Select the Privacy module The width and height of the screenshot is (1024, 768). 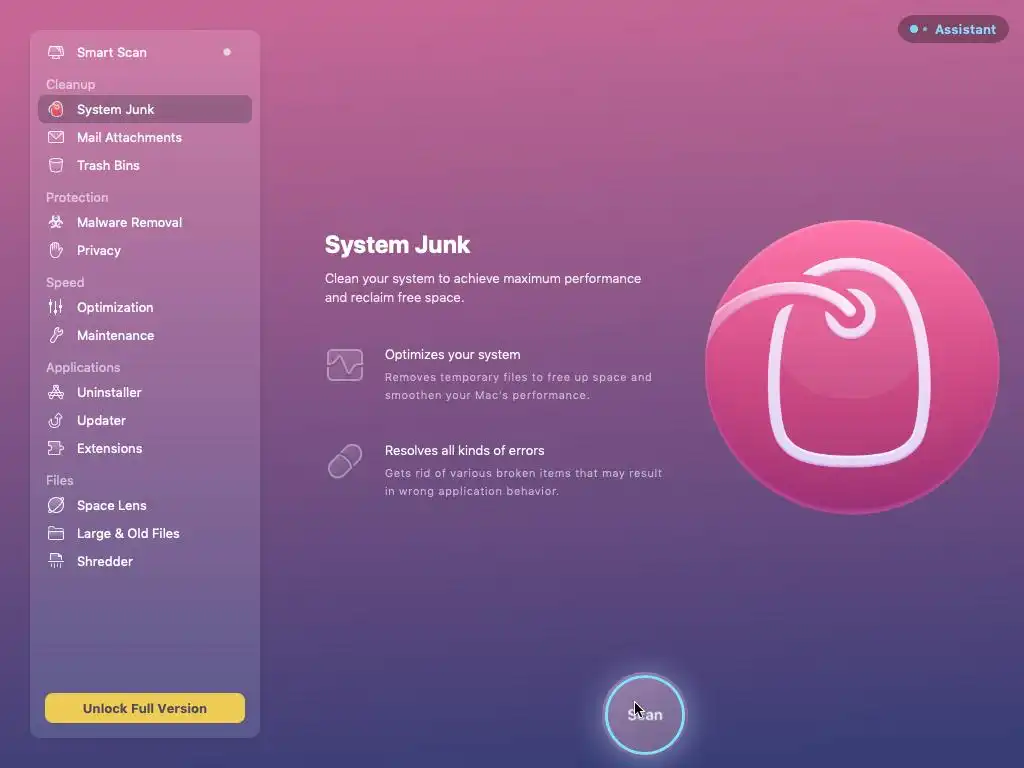145,250
